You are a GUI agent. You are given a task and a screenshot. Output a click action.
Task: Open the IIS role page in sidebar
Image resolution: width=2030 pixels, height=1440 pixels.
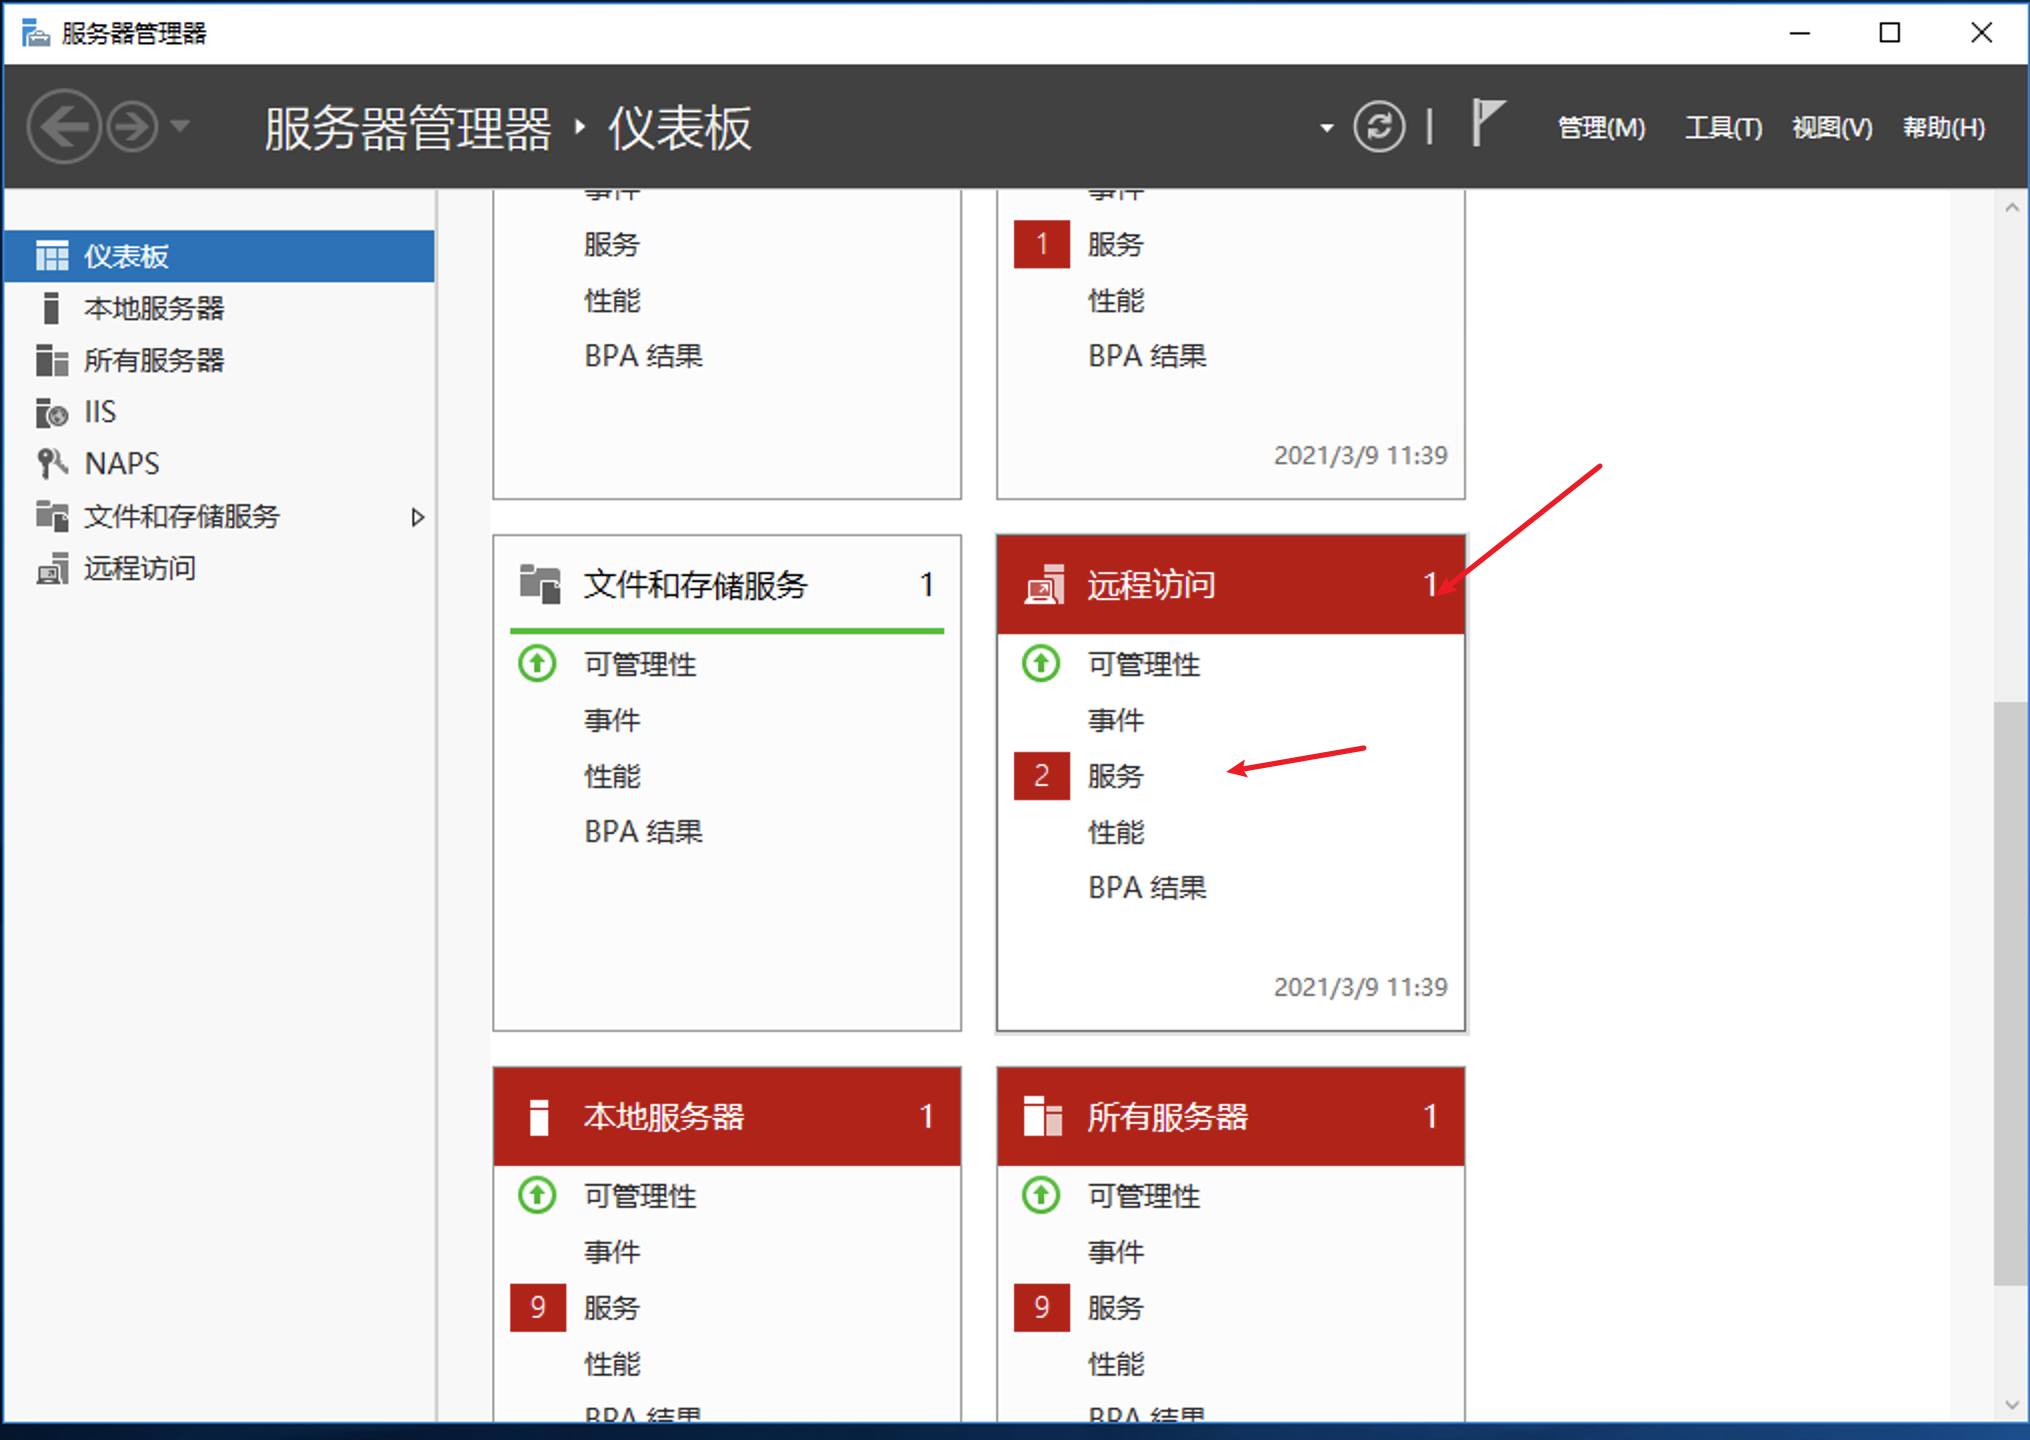[x=100, y=411]
